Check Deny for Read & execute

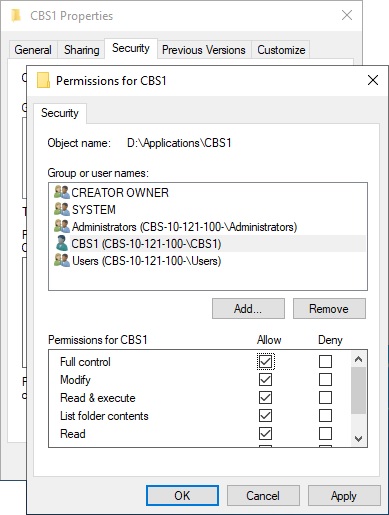coord(325,397)
